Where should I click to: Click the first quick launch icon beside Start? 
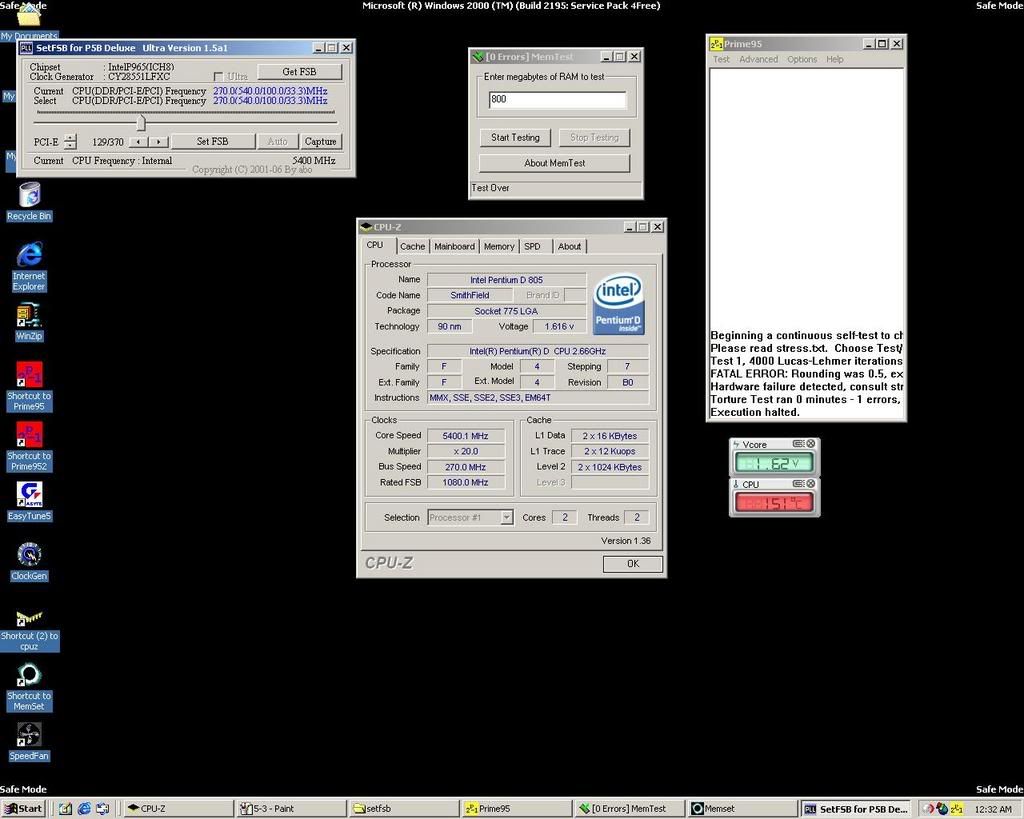[x=65, y=809]
